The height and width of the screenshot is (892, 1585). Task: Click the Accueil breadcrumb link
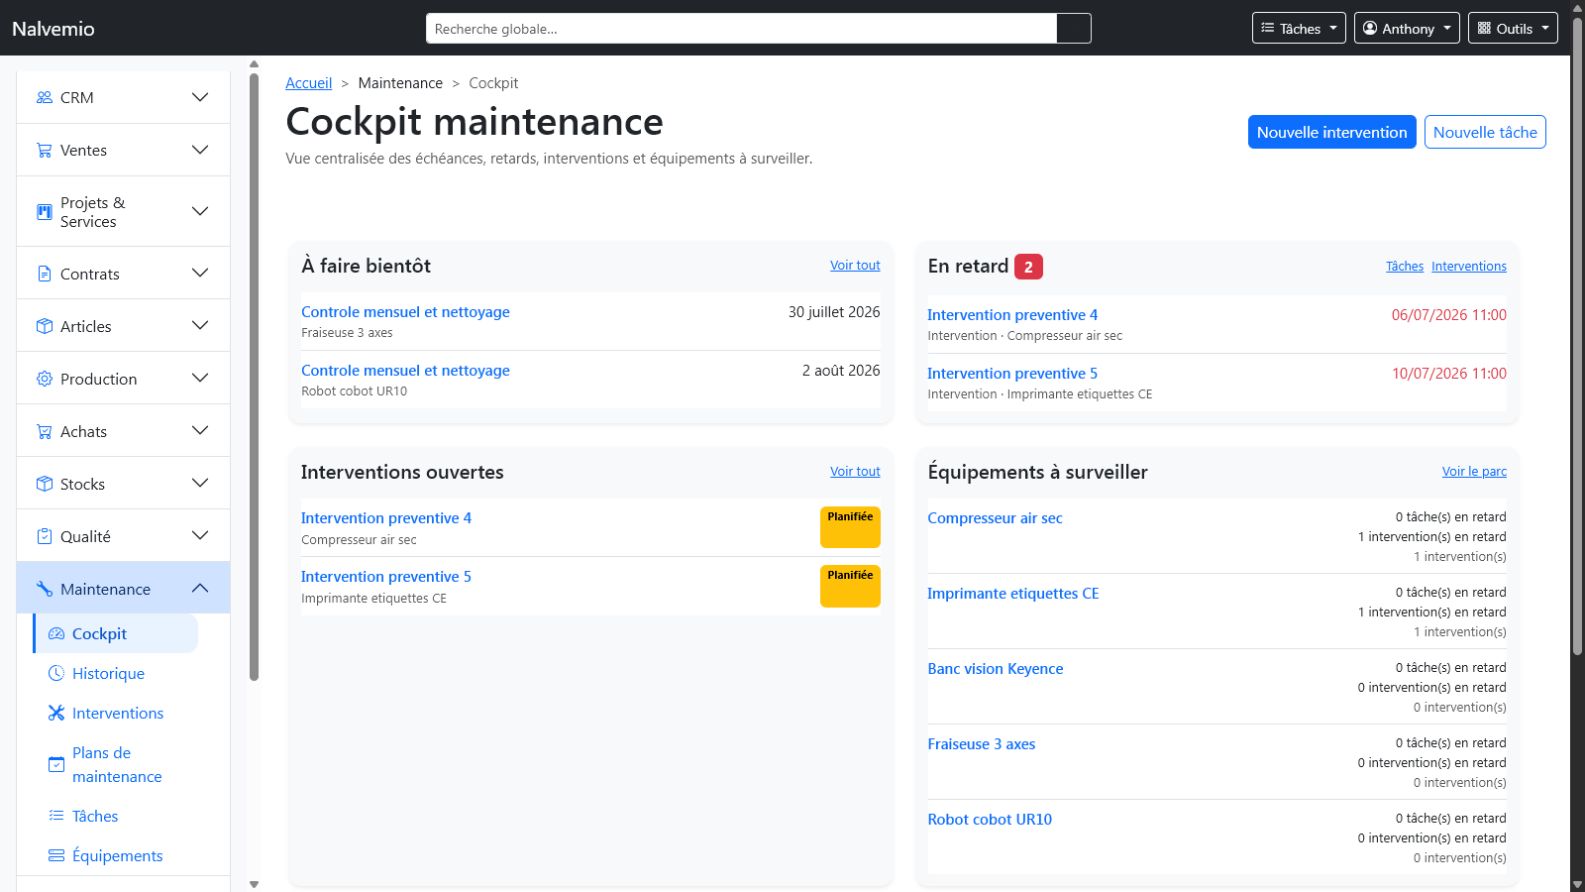point(308,83)
